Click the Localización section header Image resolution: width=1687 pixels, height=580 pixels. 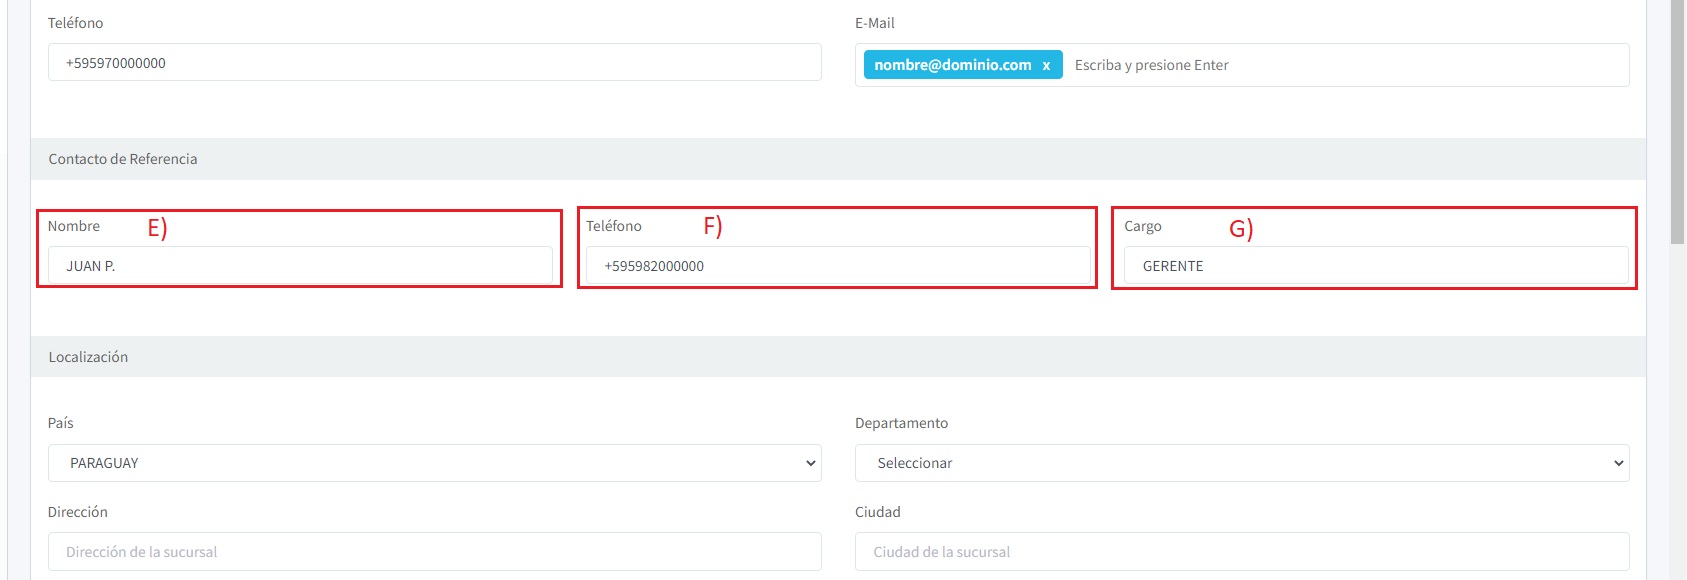[88, 357]
